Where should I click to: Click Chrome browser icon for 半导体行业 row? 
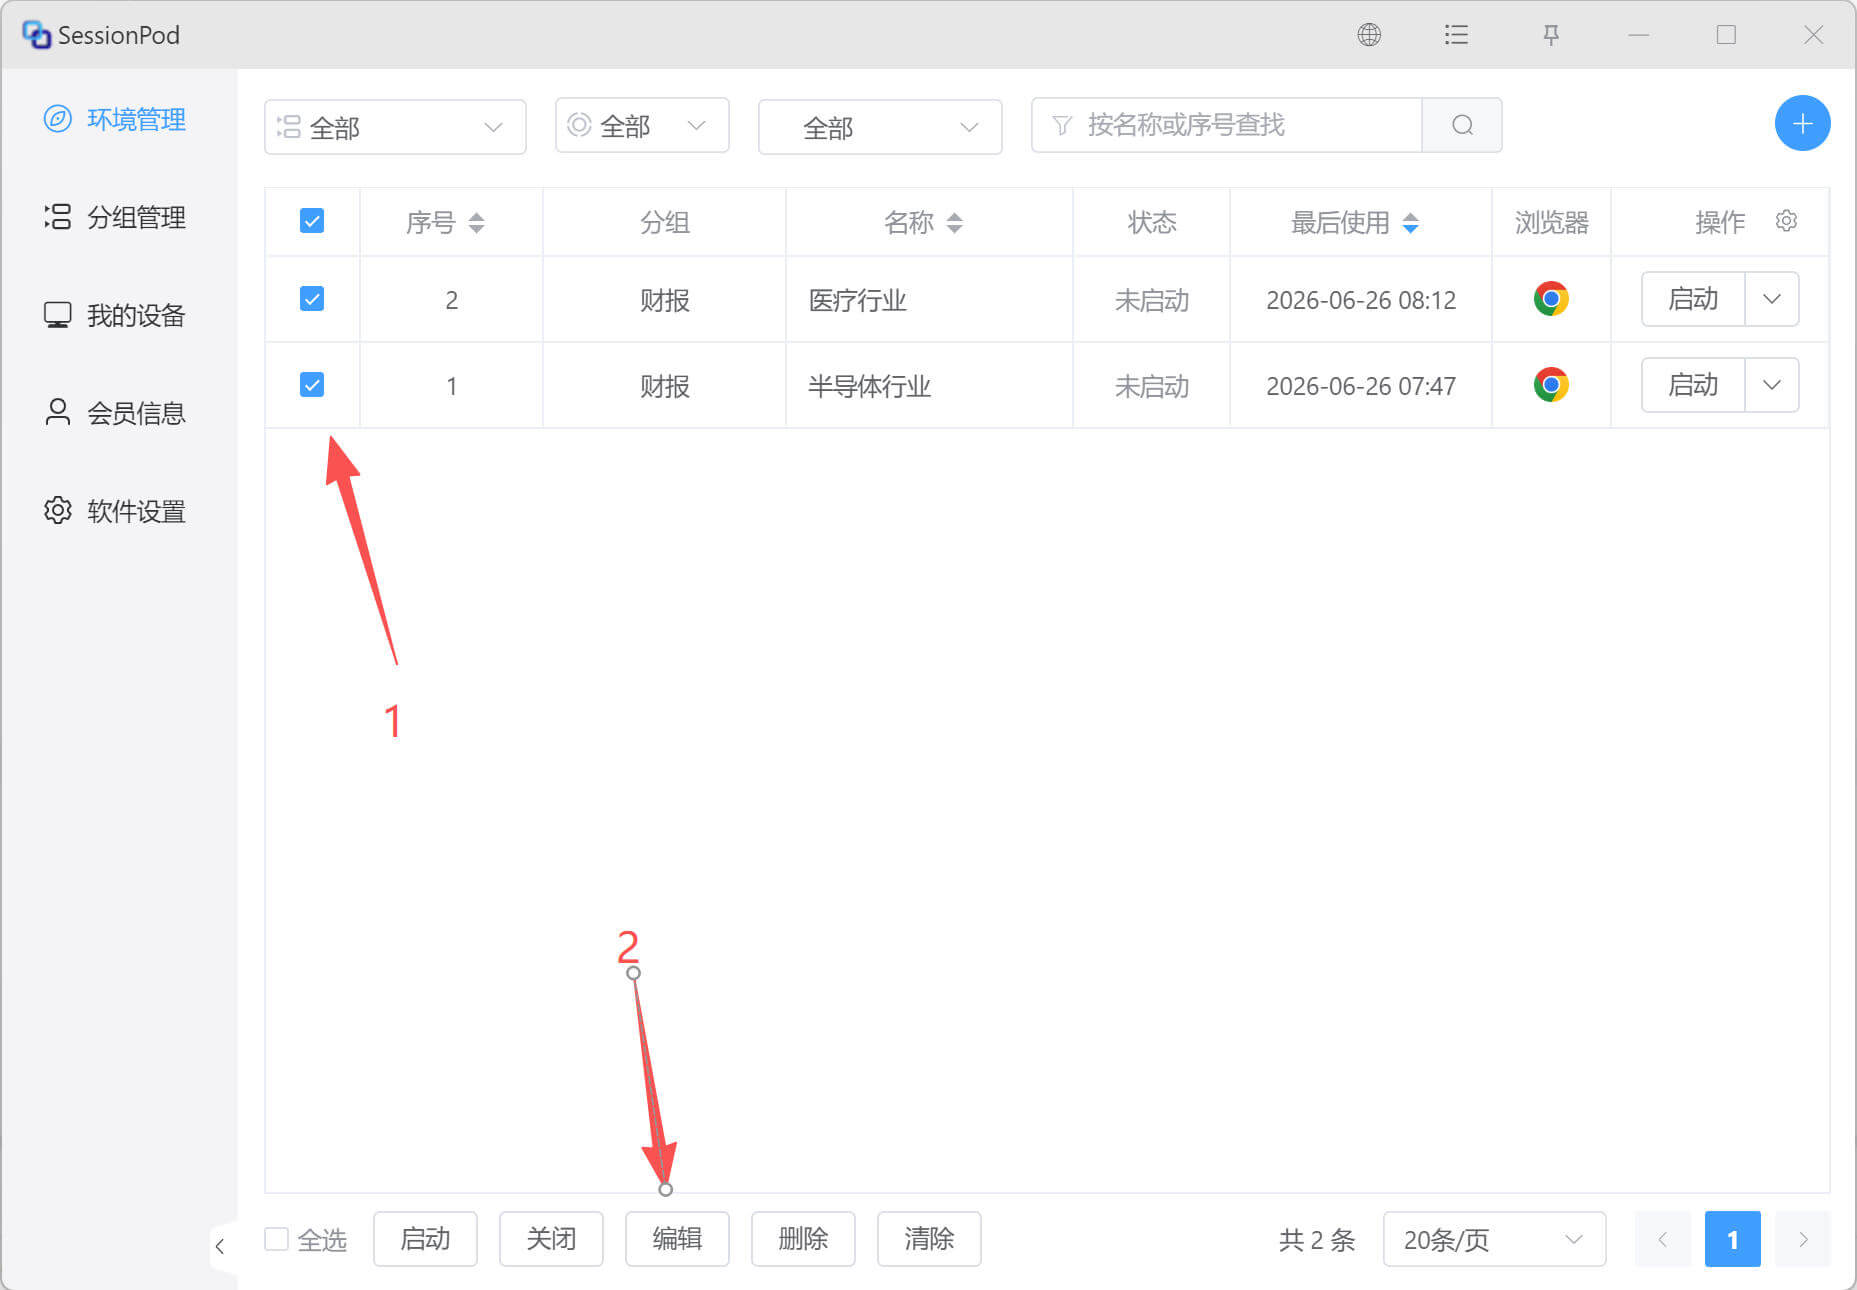click(x=1551, y=385)
